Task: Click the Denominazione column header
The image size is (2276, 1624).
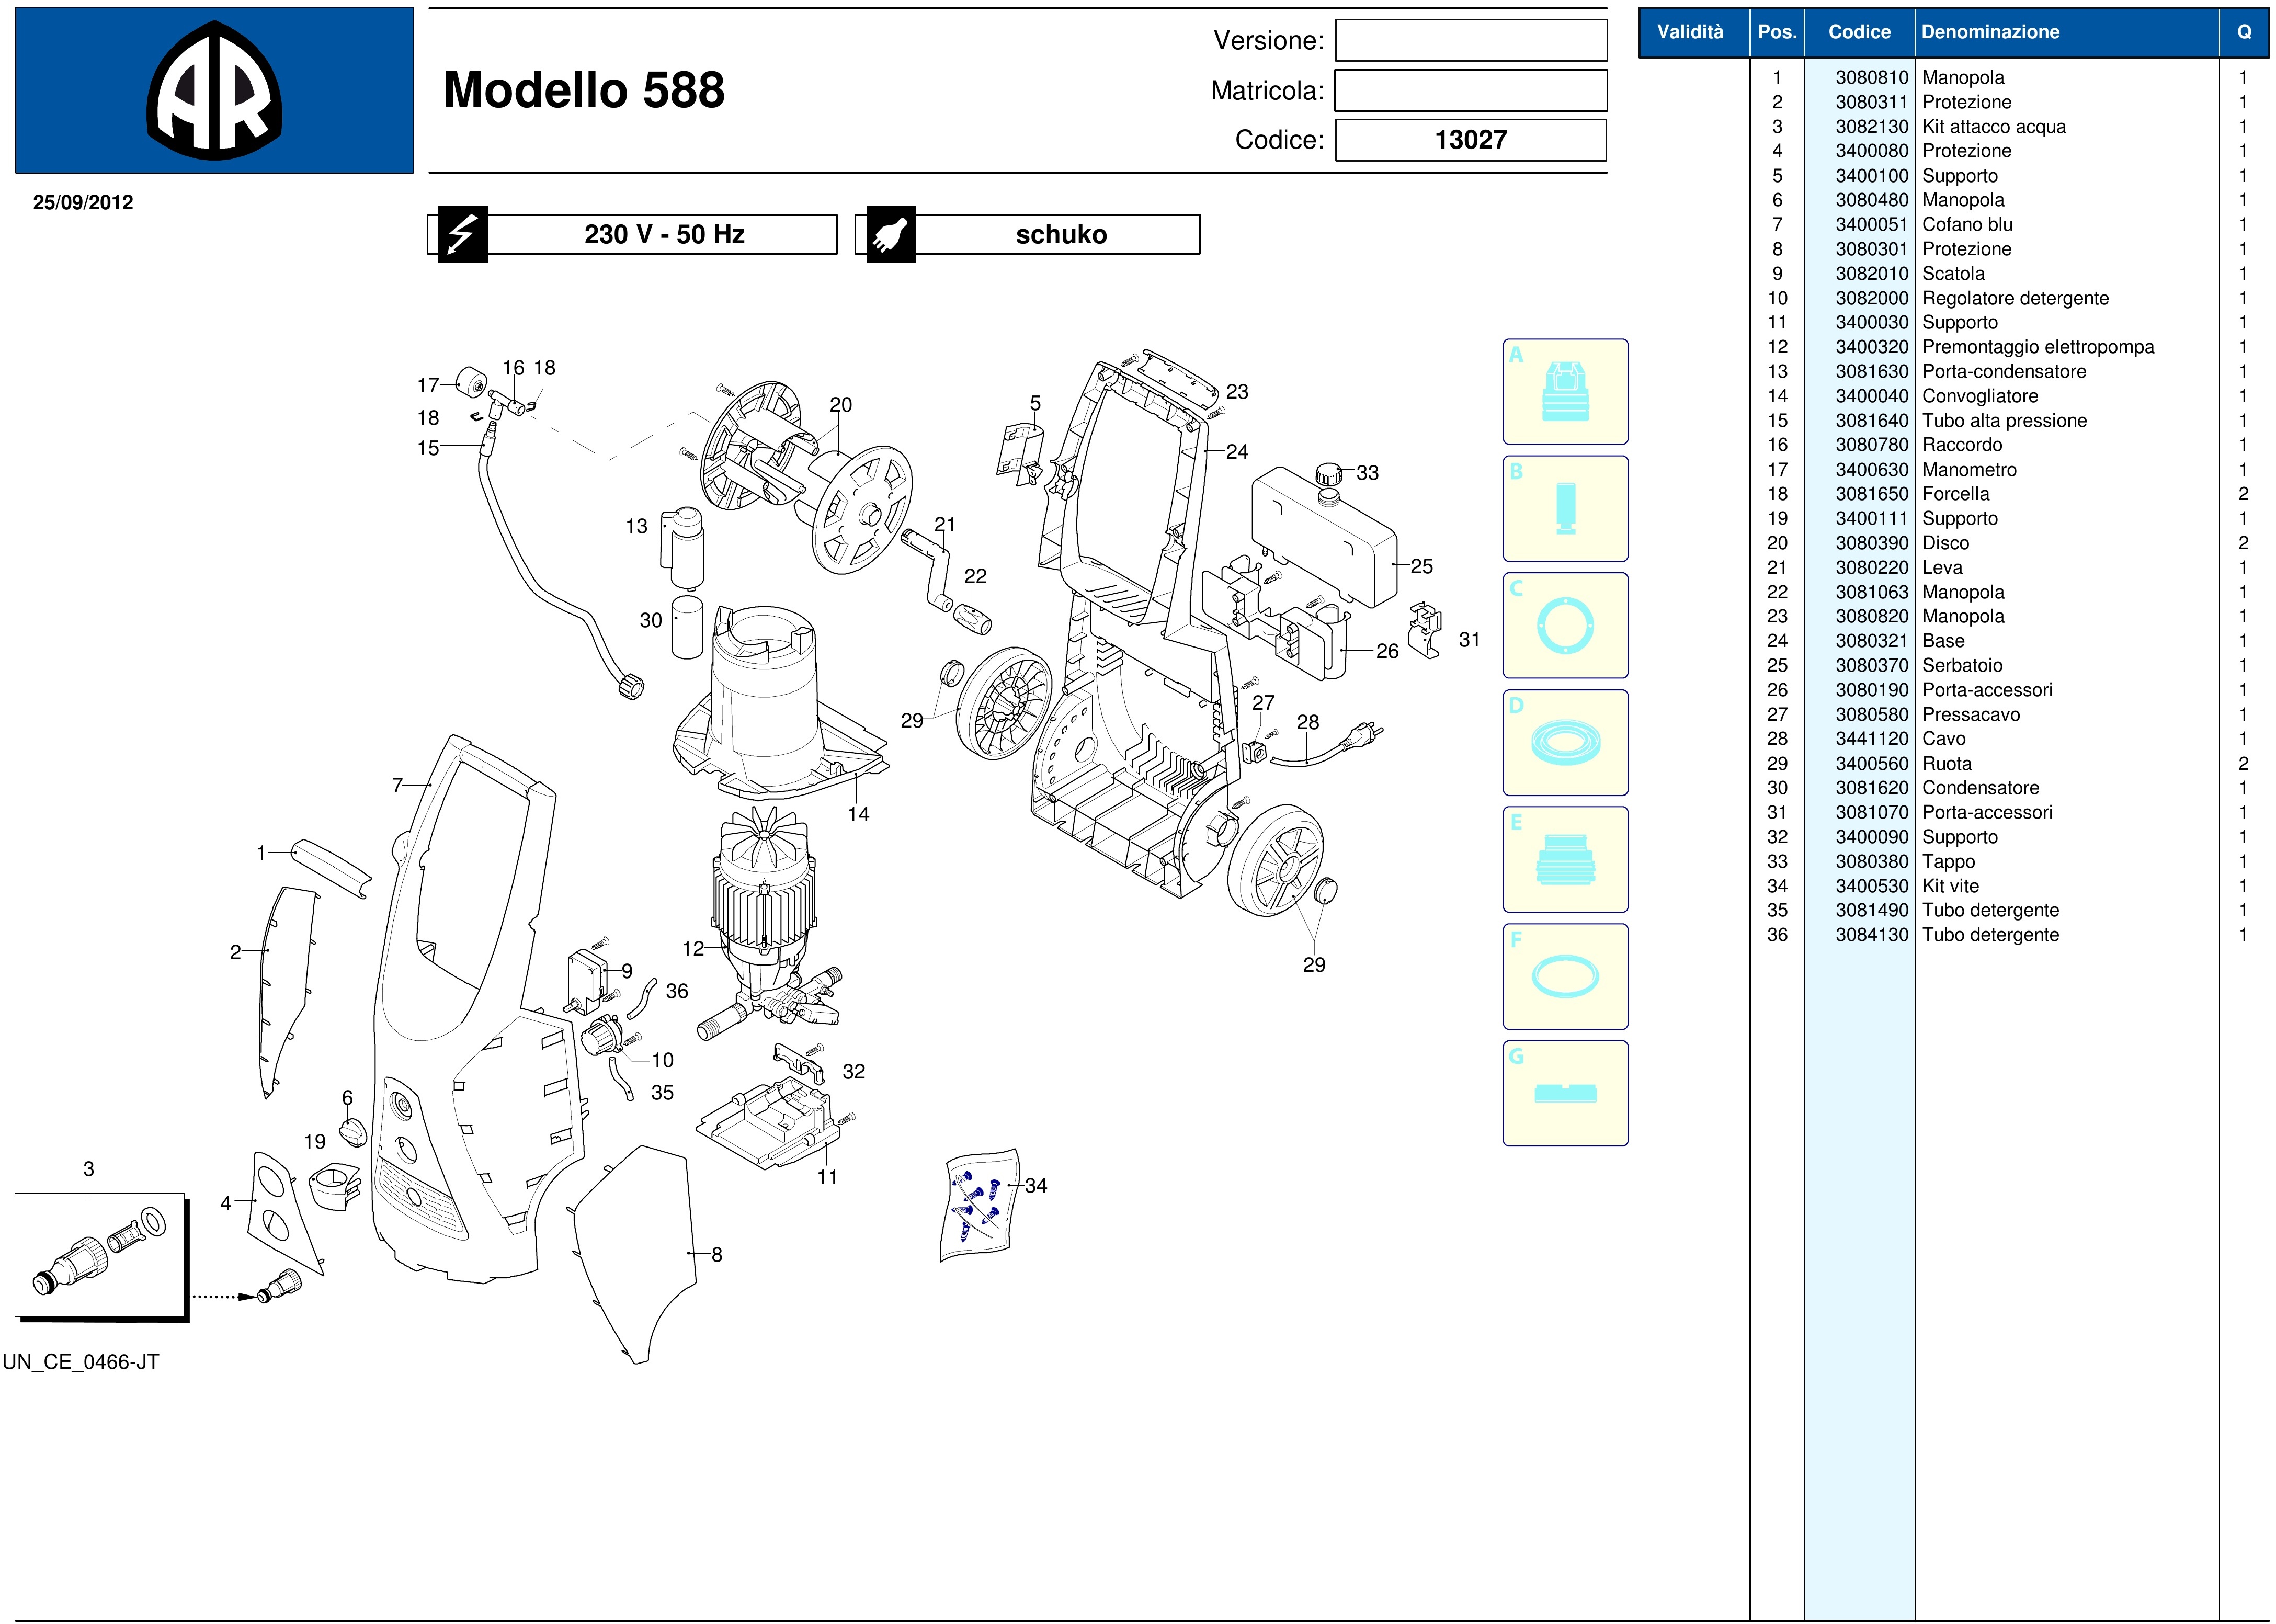Action: (1990, 32)
